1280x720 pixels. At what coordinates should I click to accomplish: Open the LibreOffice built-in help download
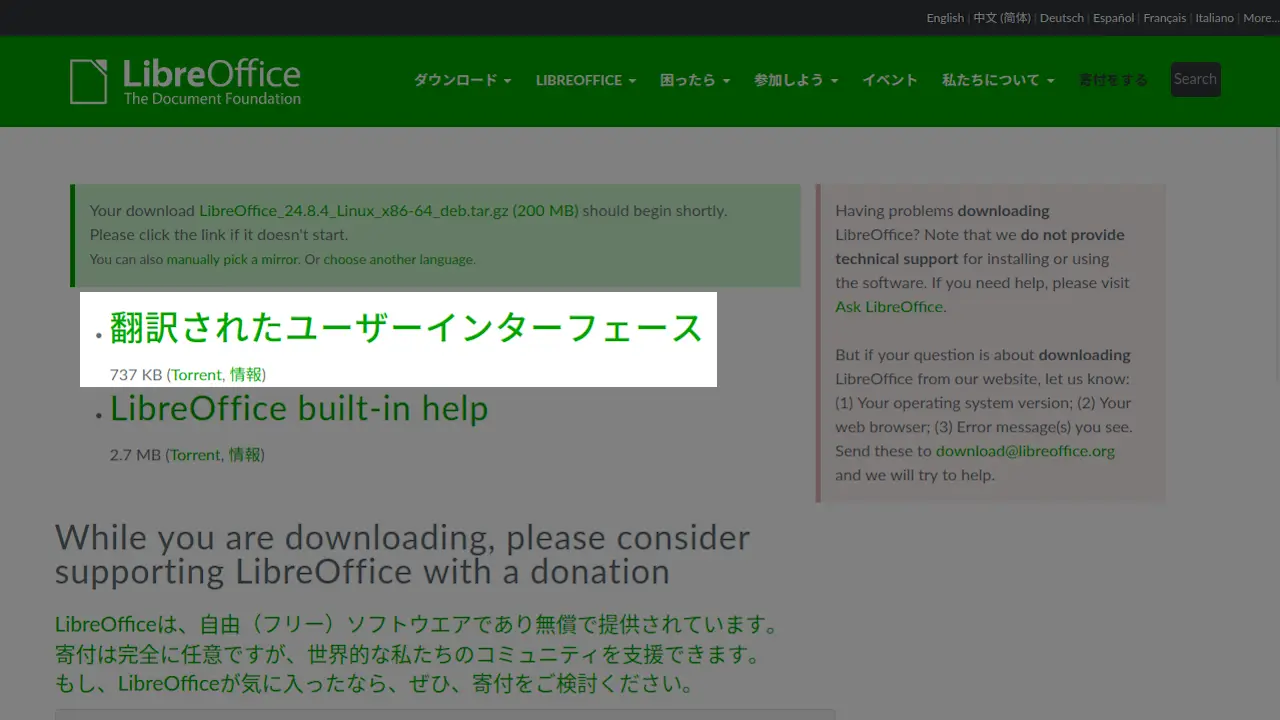[x=299, y=409]
